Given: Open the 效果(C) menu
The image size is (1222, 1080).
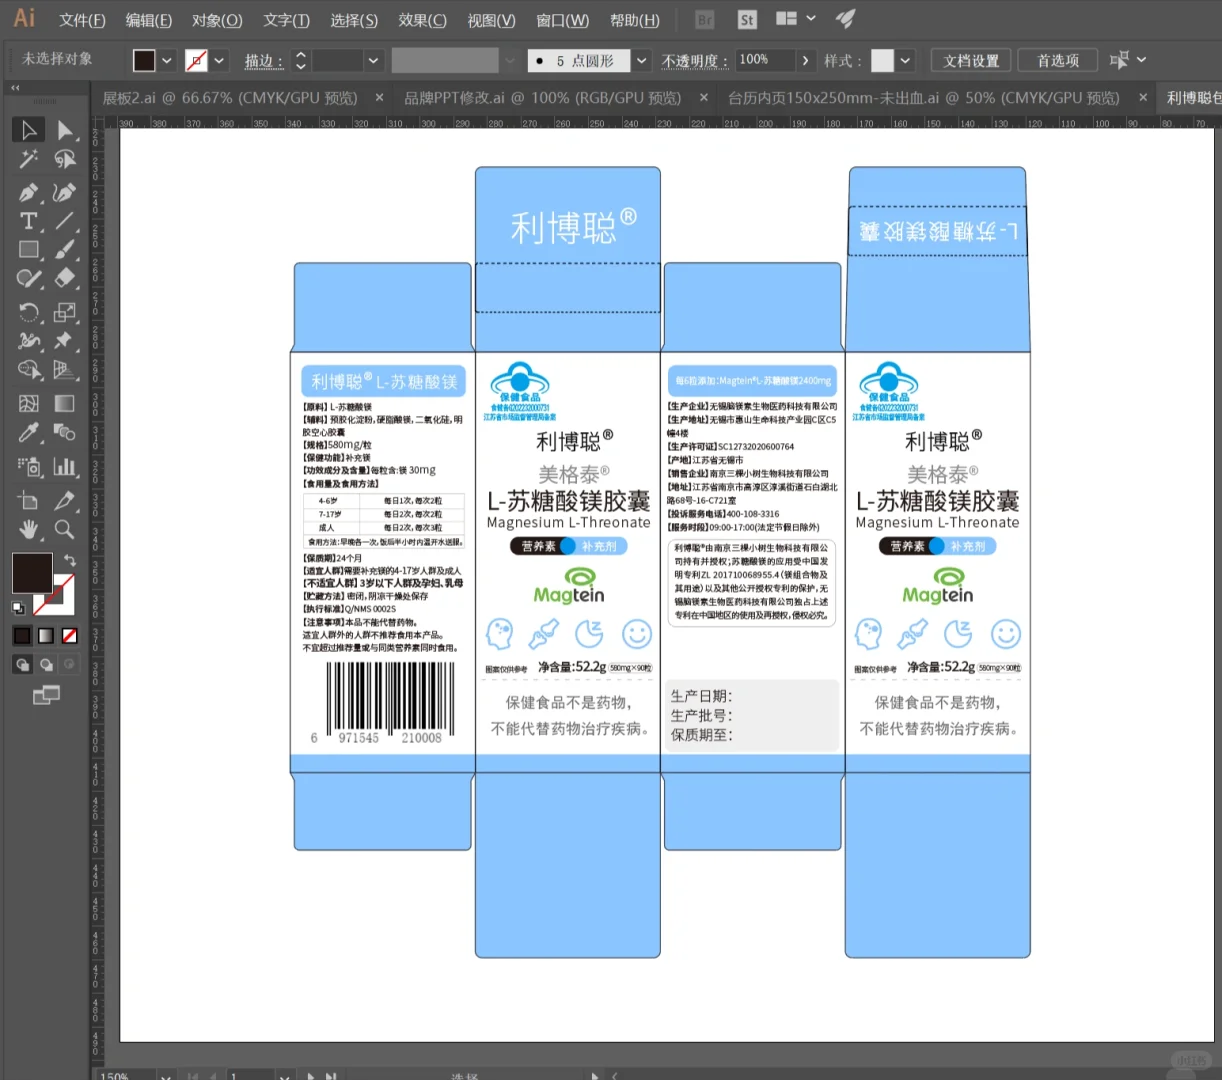Looking at the screenshot, I should point(422,20).
